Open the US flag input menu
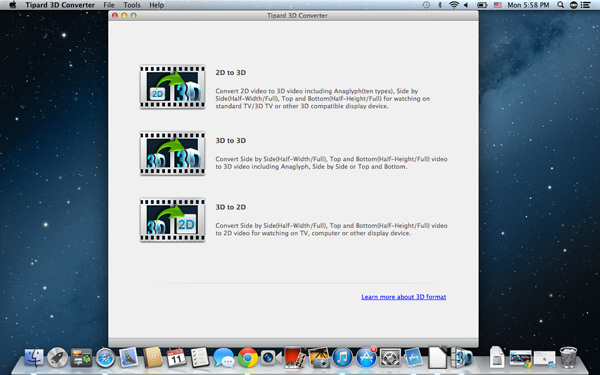600x375 pixels. coord(497,5)
